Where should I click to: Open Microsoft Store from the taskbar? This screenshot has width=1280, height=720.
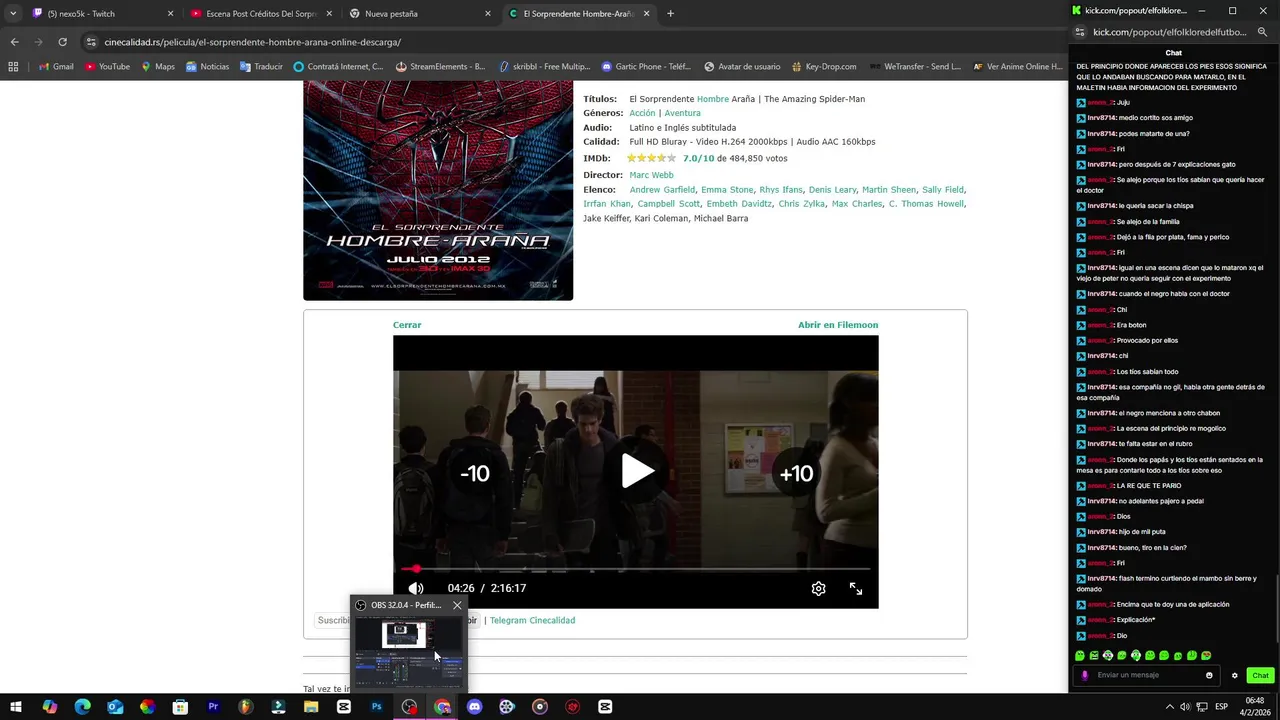click(x=180, y=707)
